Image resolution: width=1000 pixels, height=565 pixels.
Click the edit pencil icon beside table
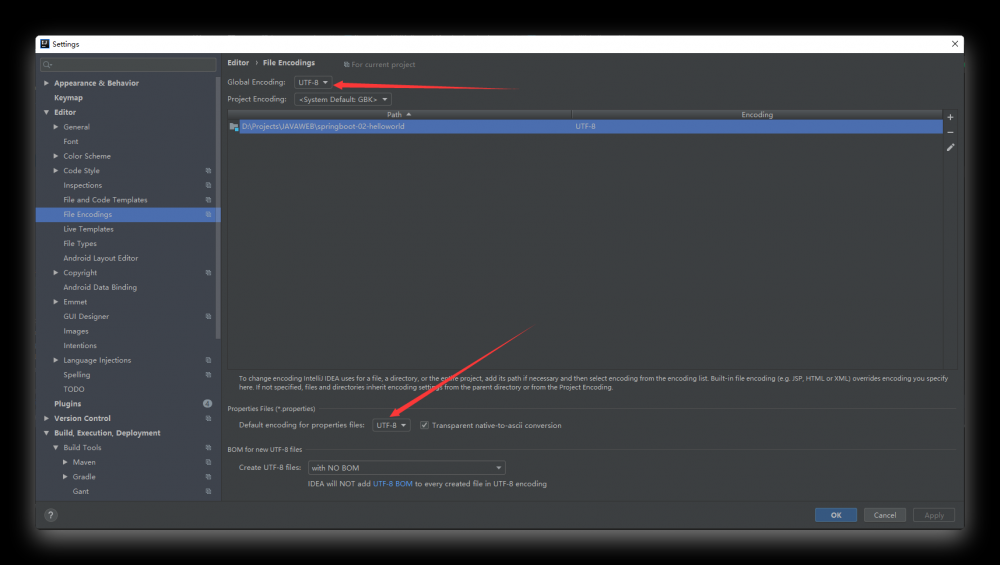tap(950, 147)
